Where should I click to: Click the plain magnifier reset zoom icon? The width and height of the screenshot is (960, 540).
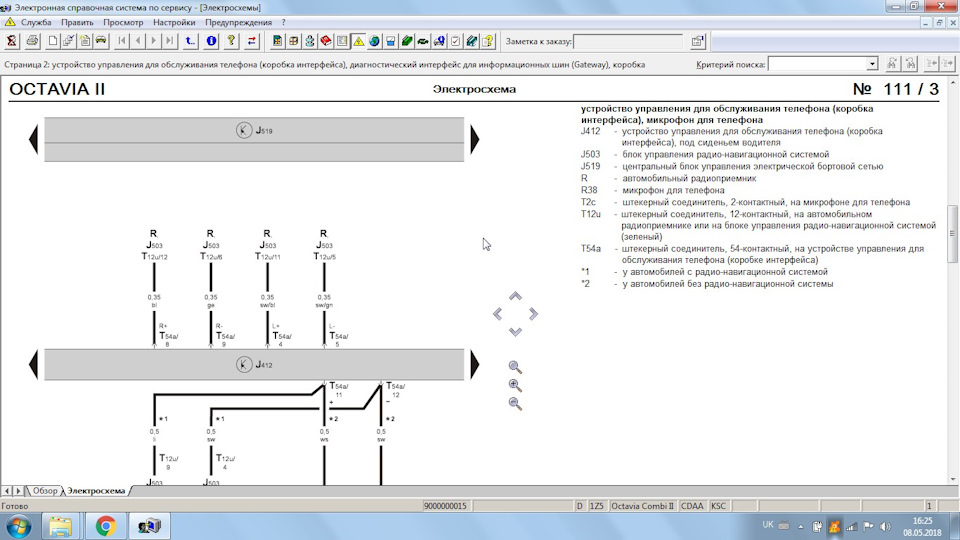[x=515, y=367]
